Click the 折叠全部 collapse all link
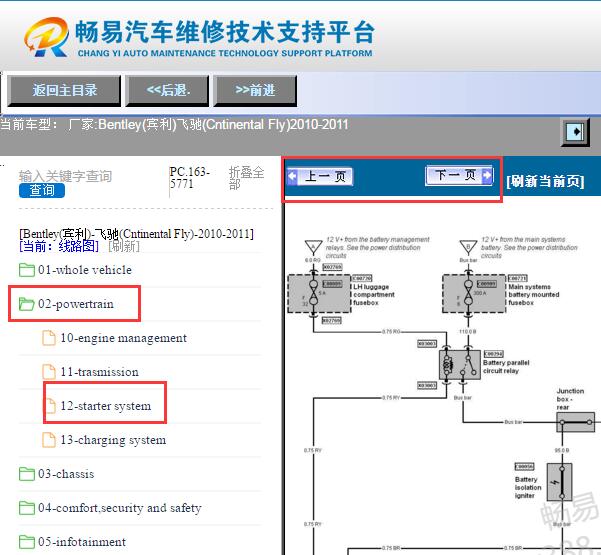601x555 pixels. pos(246,178)
